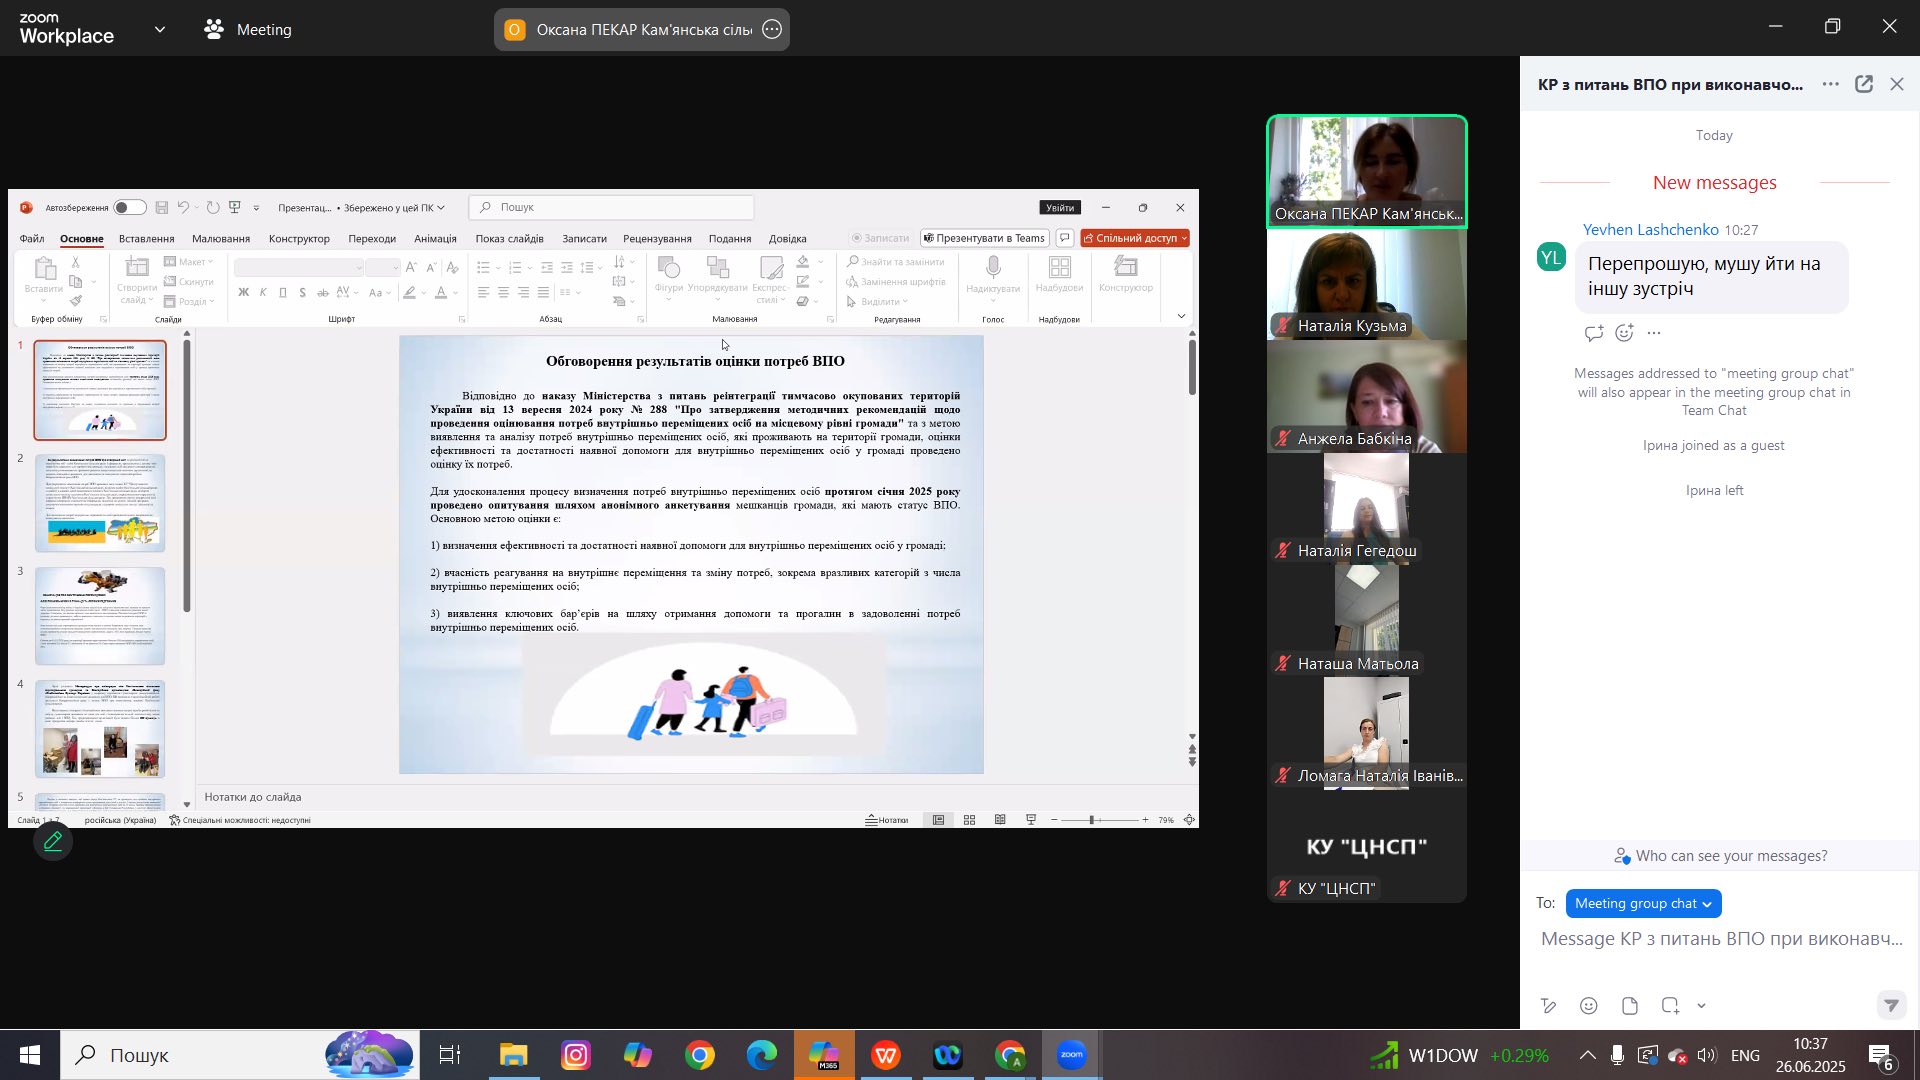Image resolution: width=1920 pixels, height=1080 pixels.
Task: Click the attach file icon in chat
Action: click(x=1630, y=1006)
